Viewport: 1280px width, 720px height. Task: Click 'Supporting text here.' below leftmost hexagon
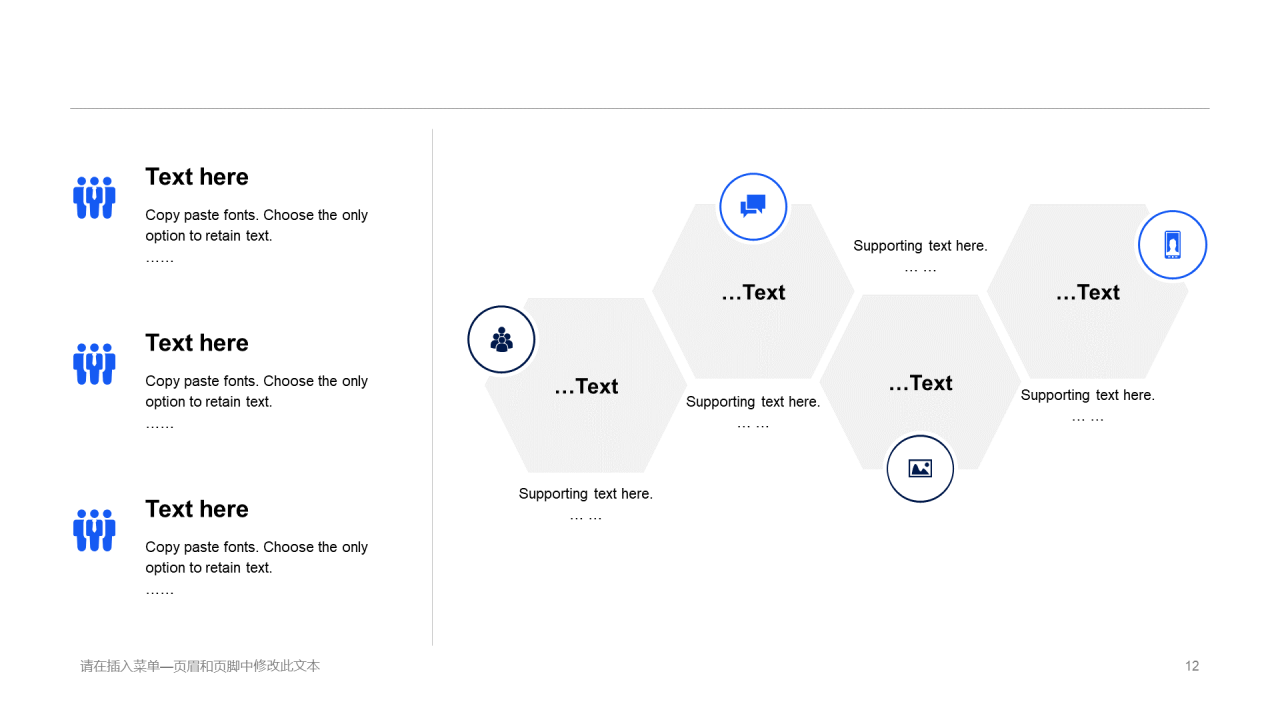[586, 493]
